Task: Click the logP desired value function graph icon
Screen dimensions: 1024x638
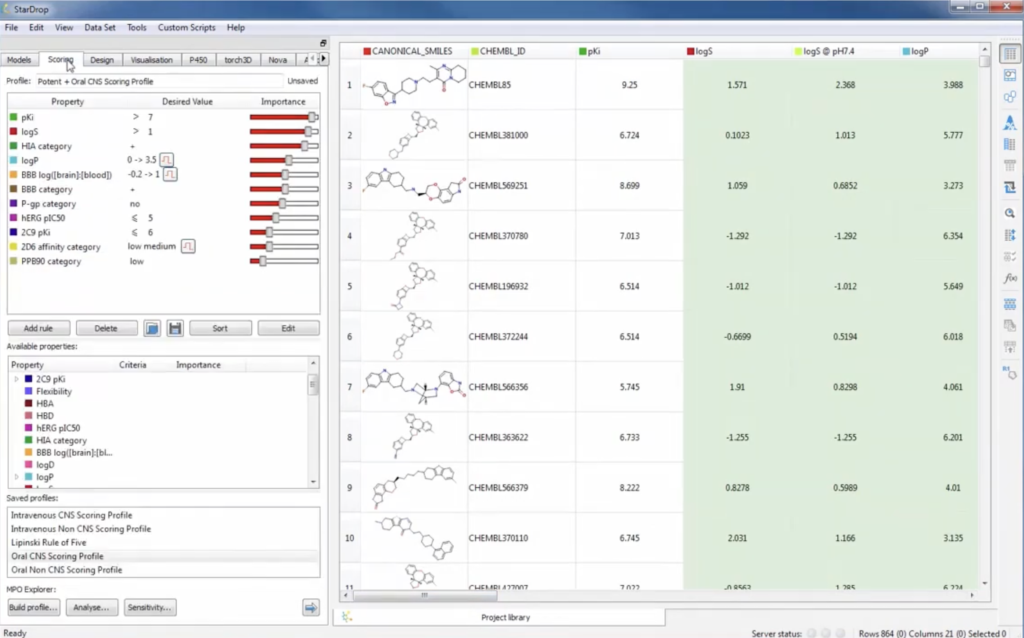Action: point(168,160)
